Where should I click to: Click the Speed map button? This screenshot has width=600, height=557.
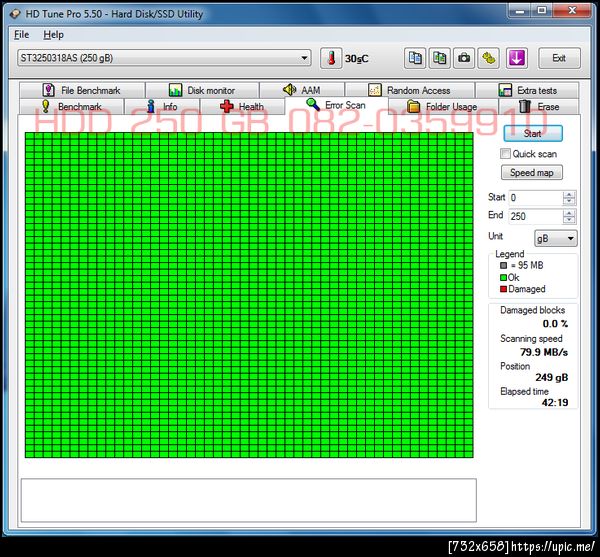(532, 173)
